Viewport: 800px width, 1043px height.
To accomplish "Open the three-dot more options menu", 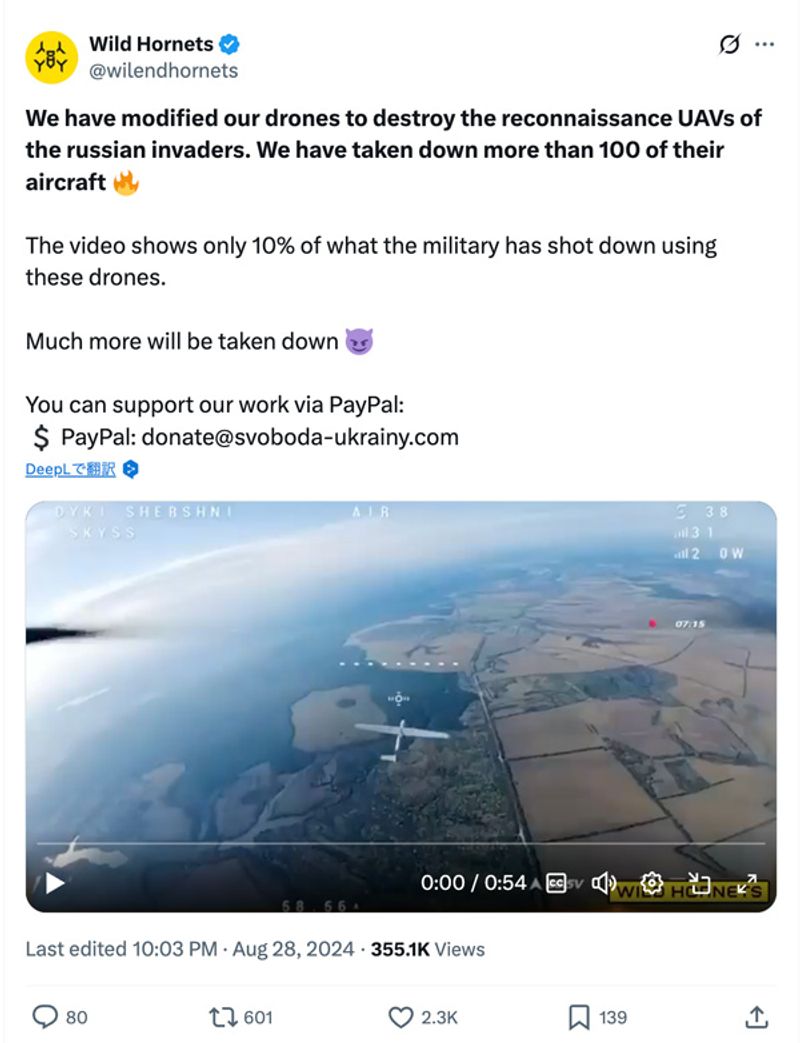I will pyautogui.click(x=764, y=45).
